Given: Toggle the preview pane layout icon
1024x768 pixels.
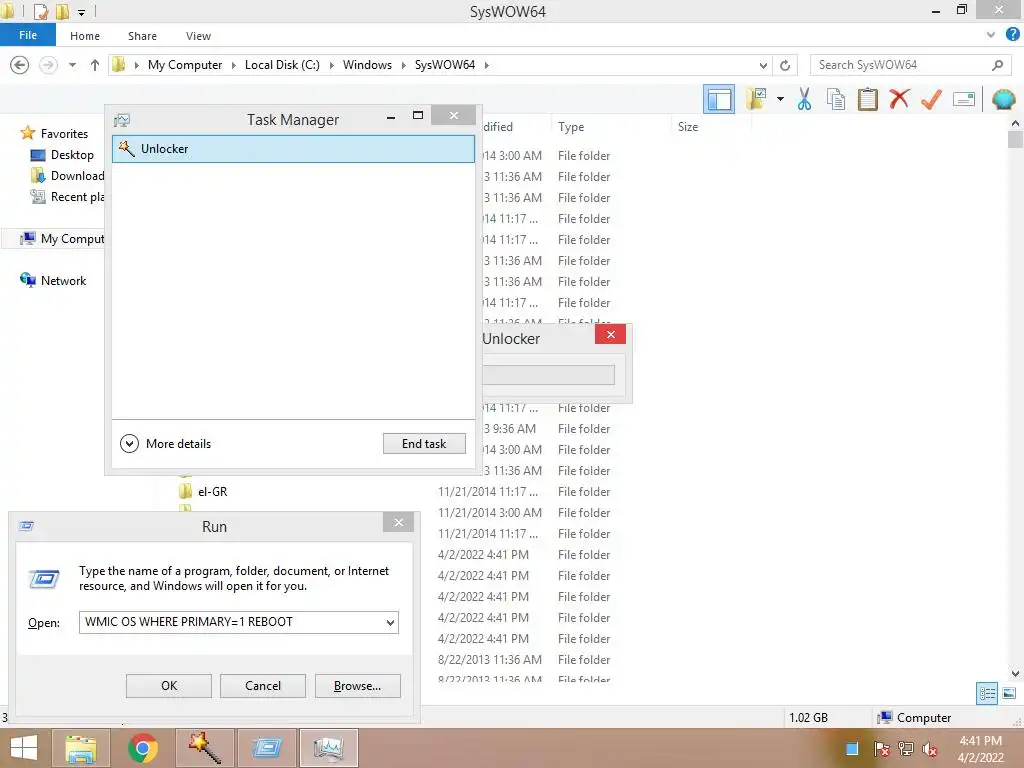Looking at the screenshot, I should click(x=718, y=100).
